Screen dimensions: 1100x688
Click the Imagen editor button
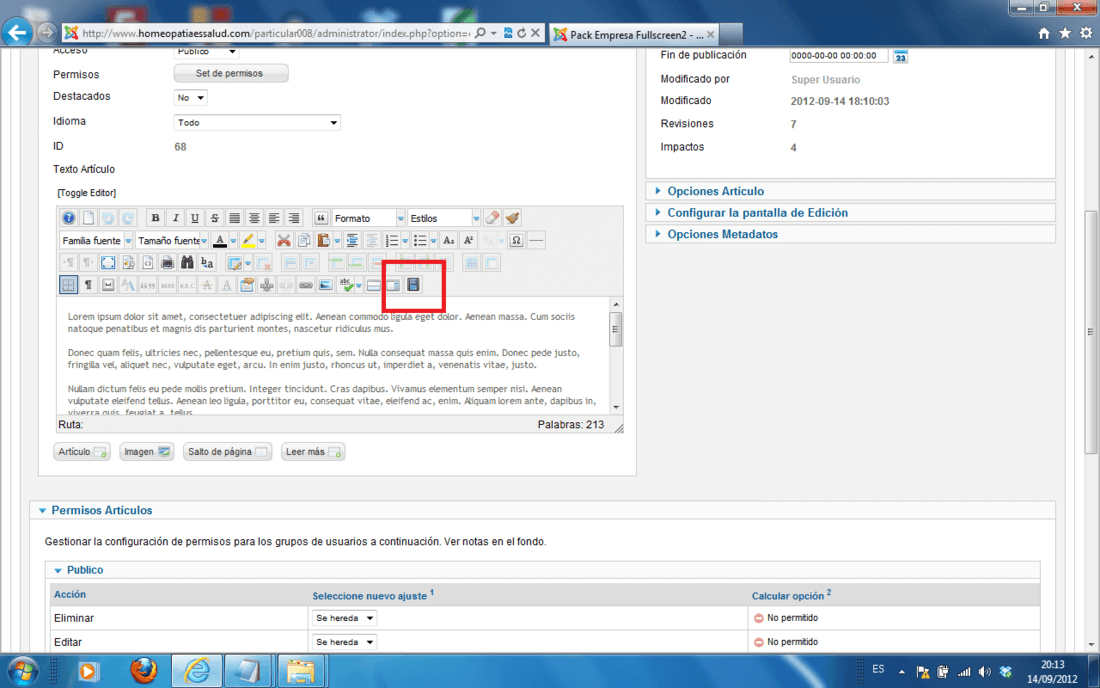coord(147,452)
